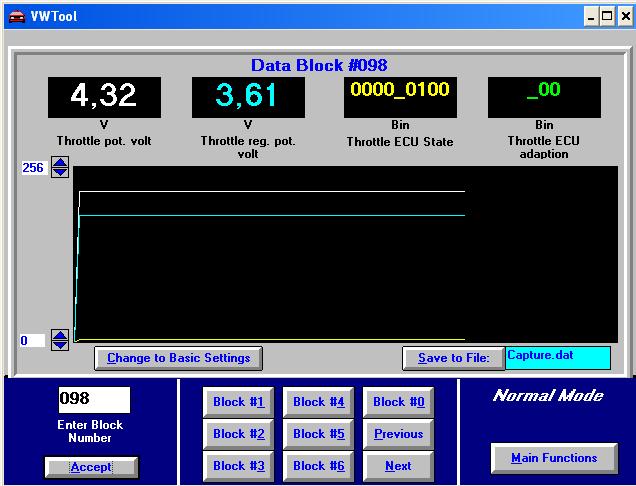The image size is (636, 486).
Task: Go to the Previous data block
Action: tap(398, 434)
